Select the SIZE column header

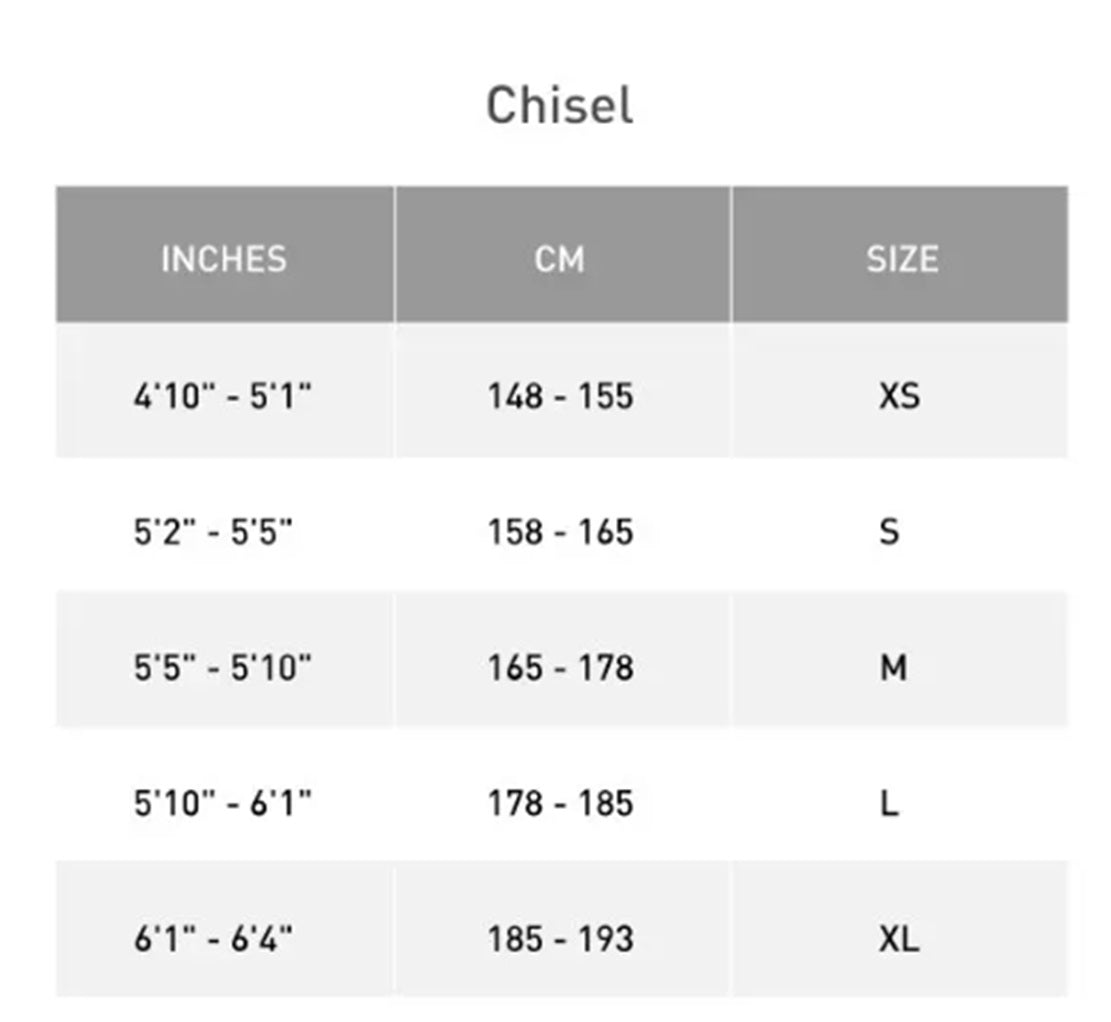pyautogui.click(x=901, y=259)
